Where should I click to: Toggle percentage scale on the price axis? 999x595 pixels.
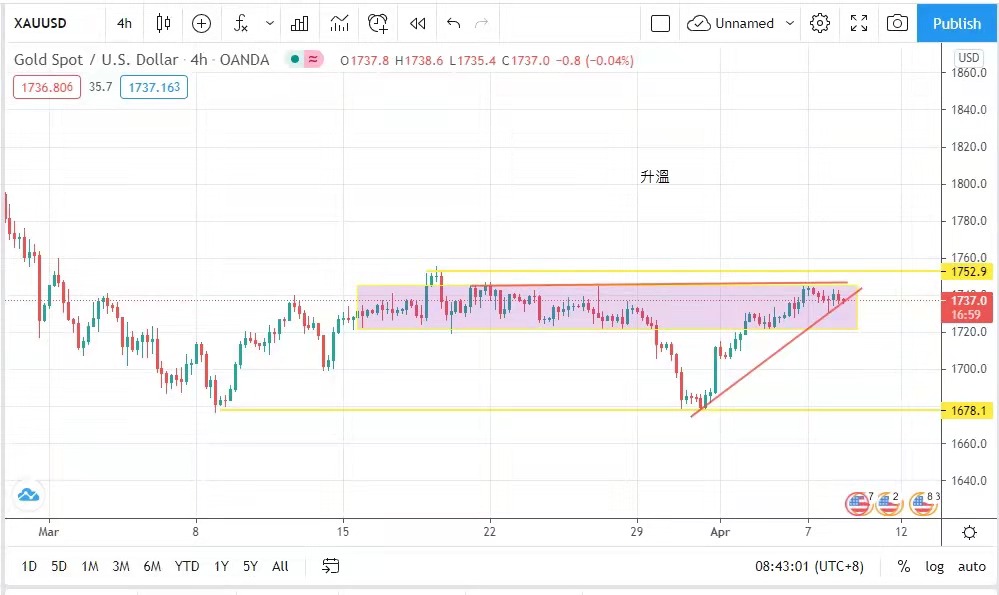tap(903, 566)
